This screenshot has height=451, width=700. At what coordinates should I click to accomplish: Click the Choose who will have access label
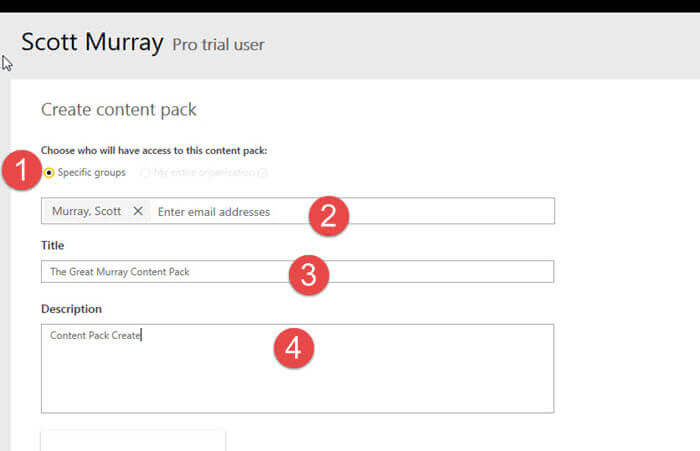tap(154, 151)
